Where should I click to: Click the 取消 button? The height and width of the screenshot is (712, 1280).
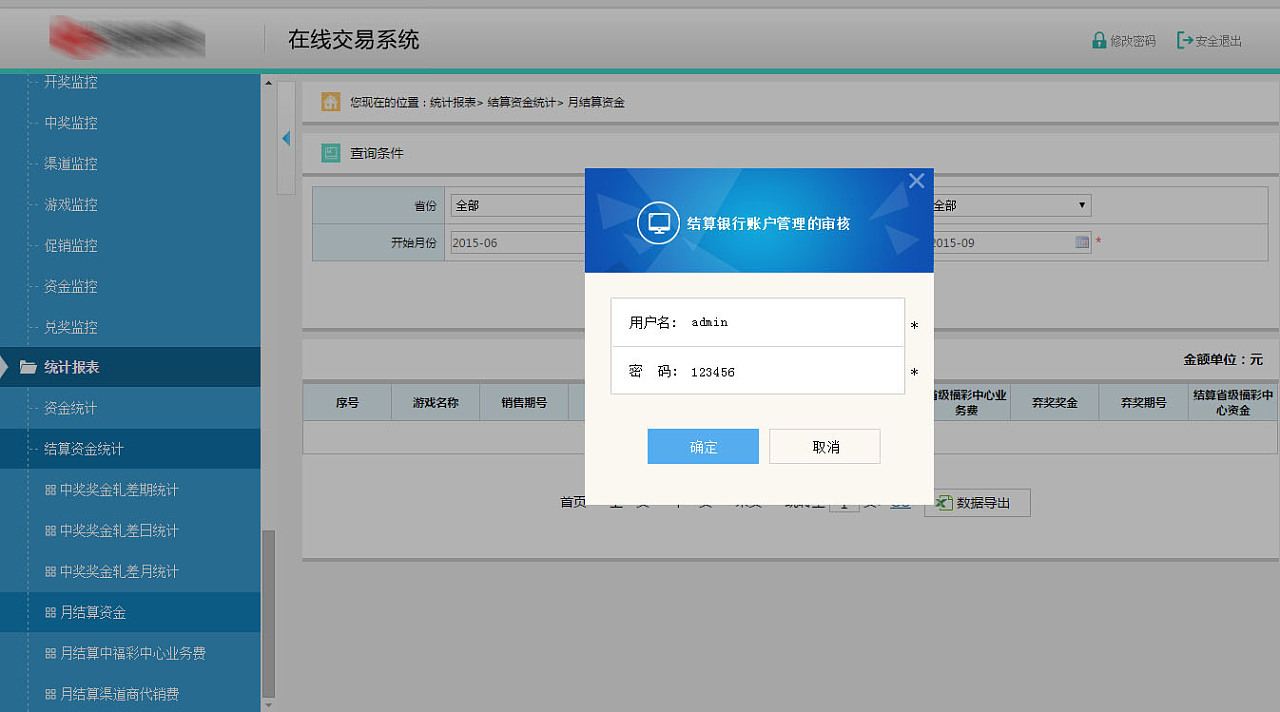(x=825, y=447)
